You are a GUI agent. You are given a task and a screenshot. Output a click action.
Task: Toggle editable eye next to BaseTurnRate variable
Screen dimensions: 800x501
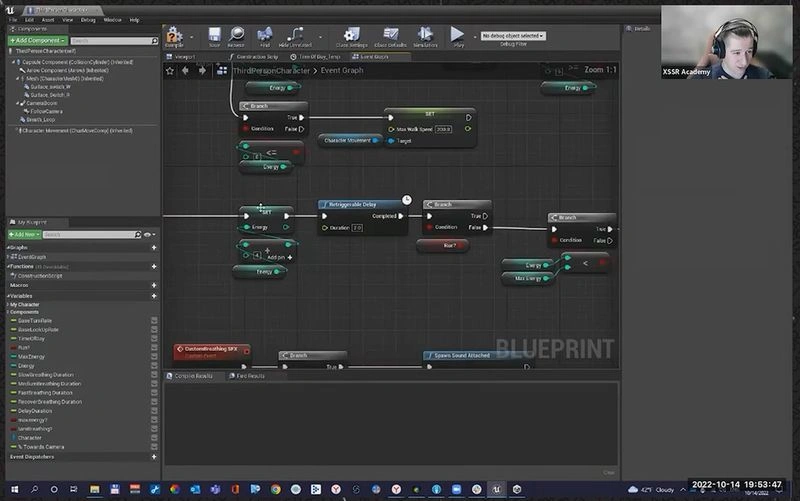(154, 321)
